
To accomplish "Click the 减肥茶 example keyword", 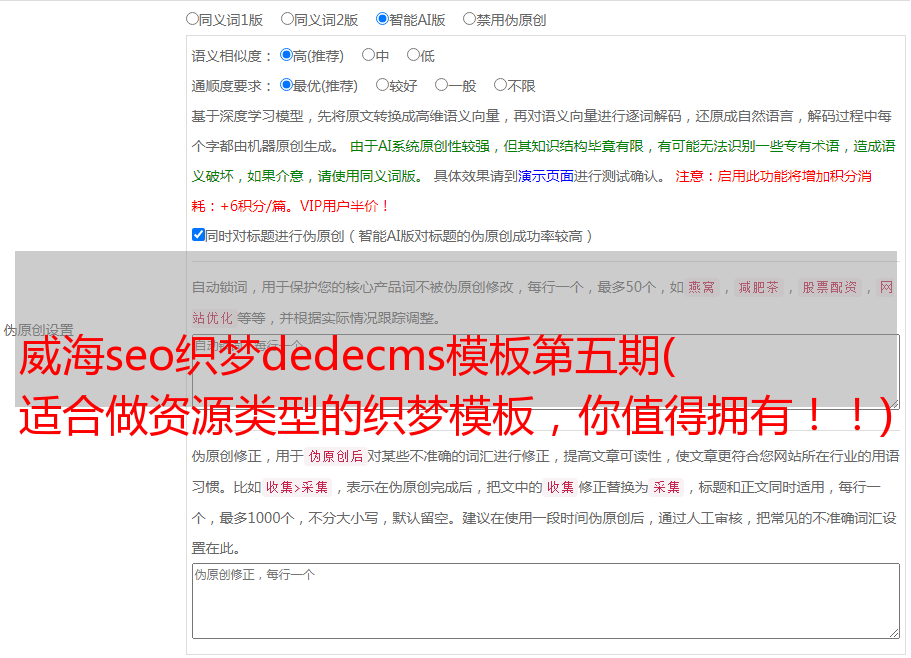I will point(758,287).
